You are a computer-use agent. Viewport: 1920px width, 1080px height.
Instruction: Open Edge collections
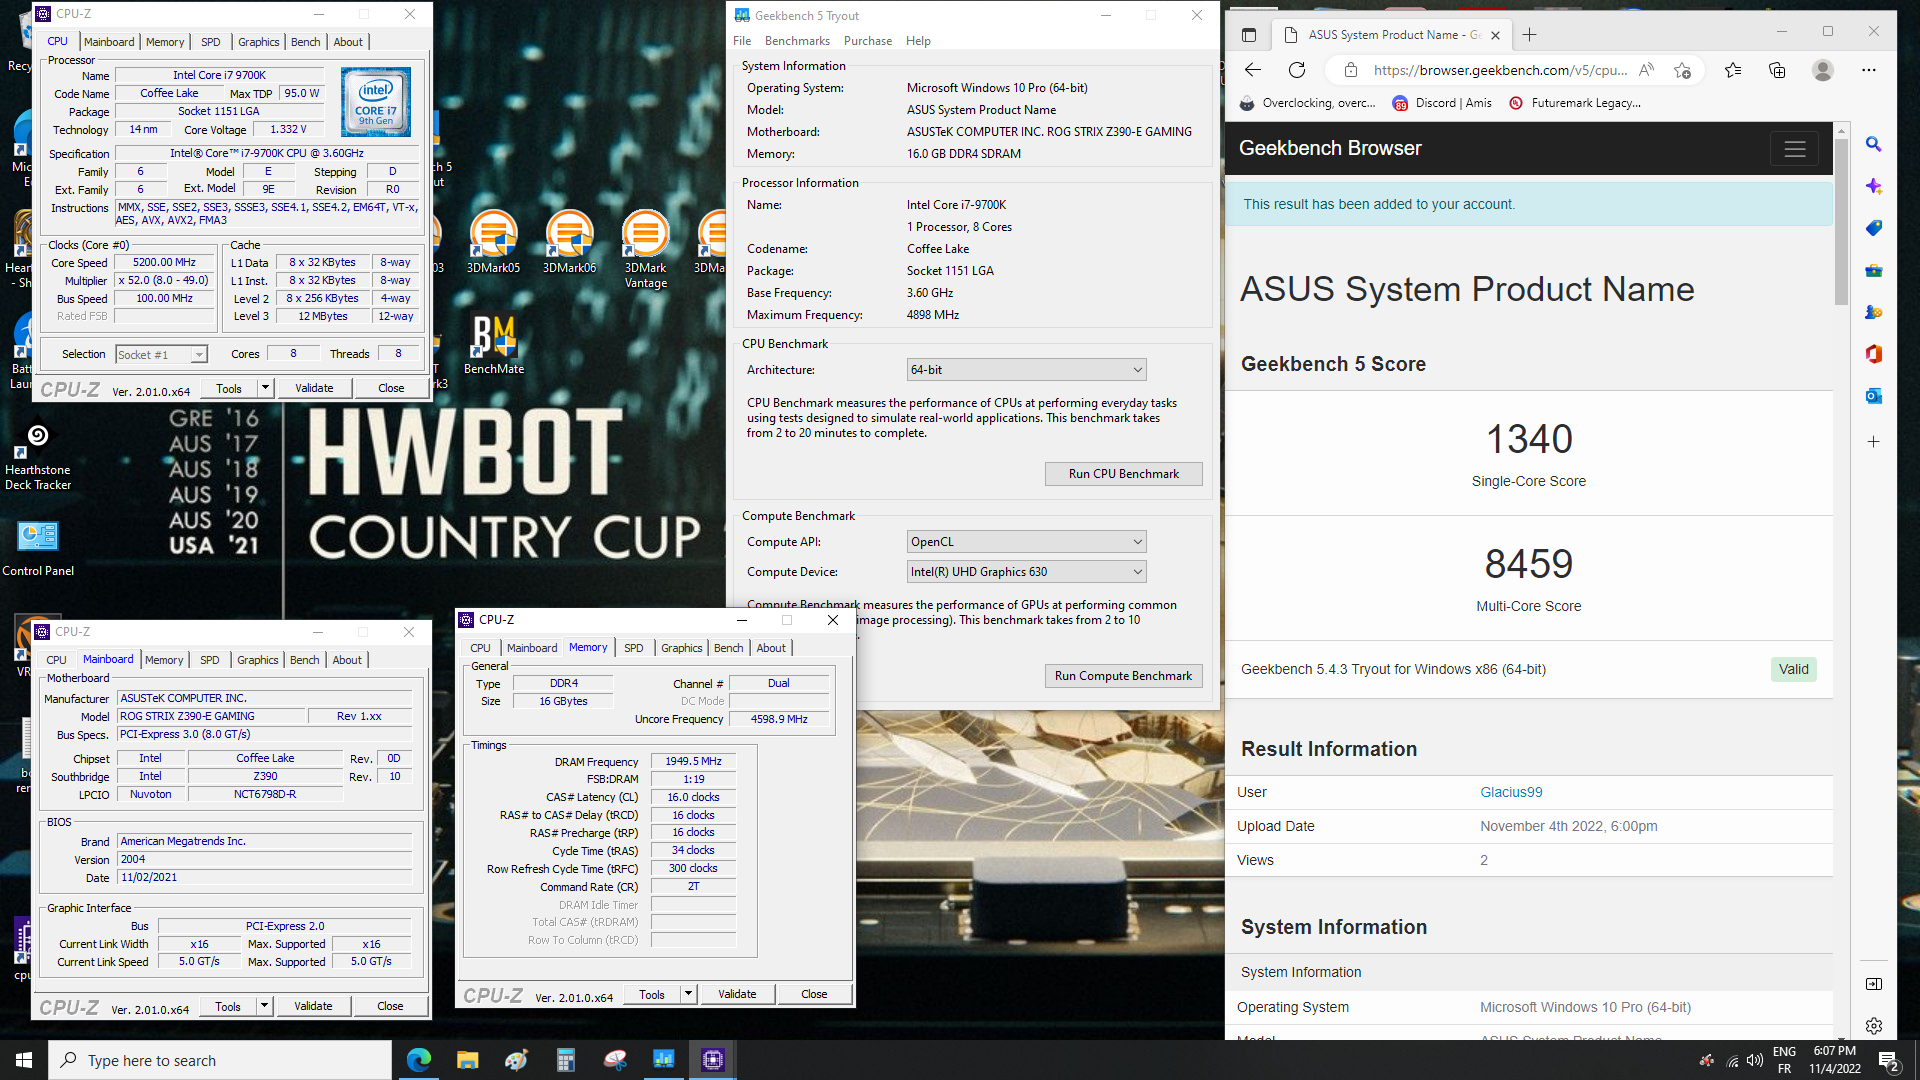[1777, 70]
